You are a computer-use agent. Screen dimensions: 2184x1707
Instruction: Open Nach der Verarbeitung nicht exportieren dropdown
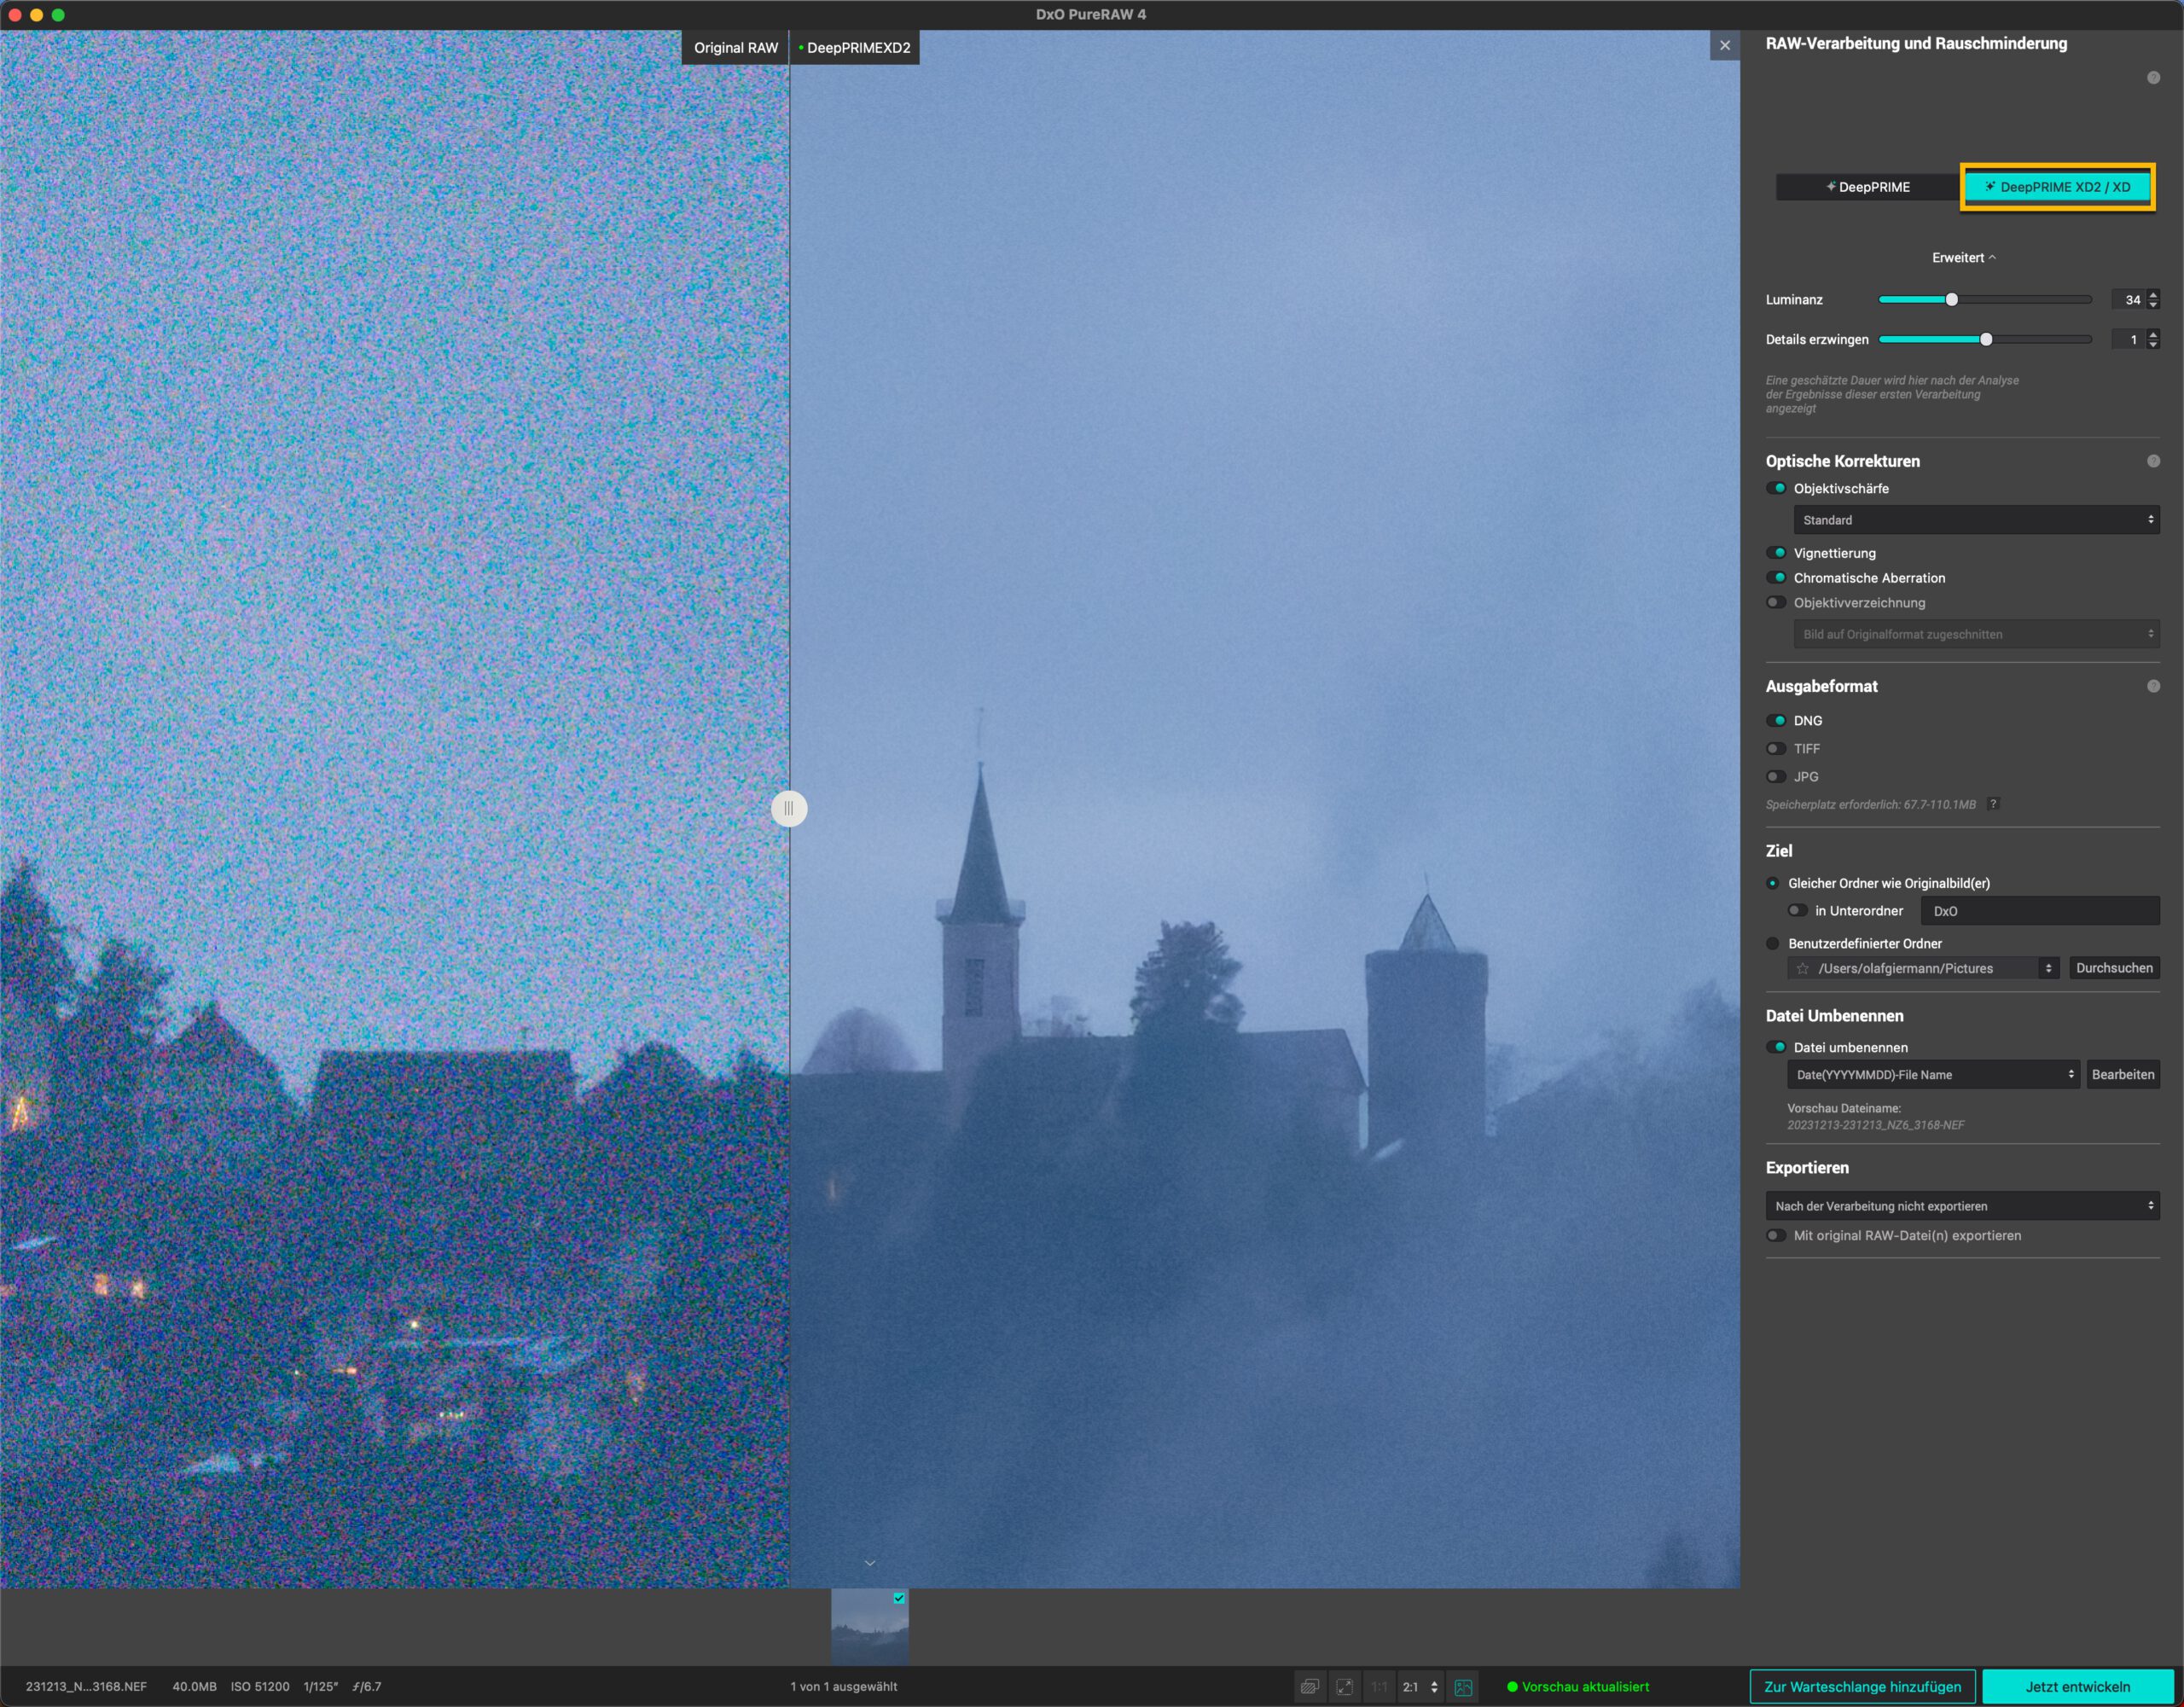1962,1206
